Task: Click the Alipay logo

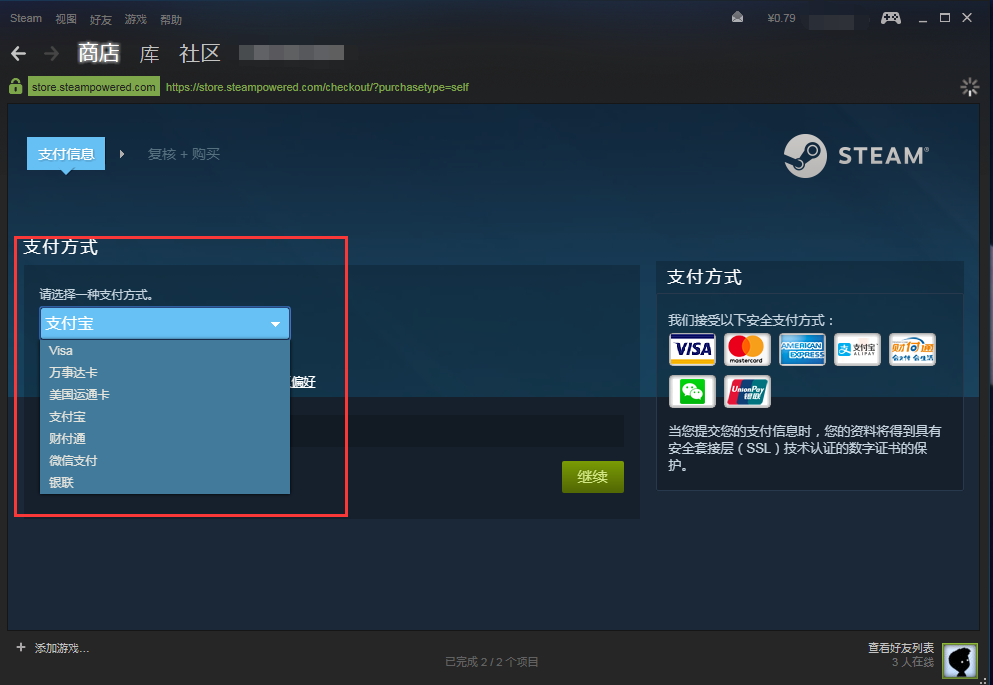Action: tap(857, 349)
